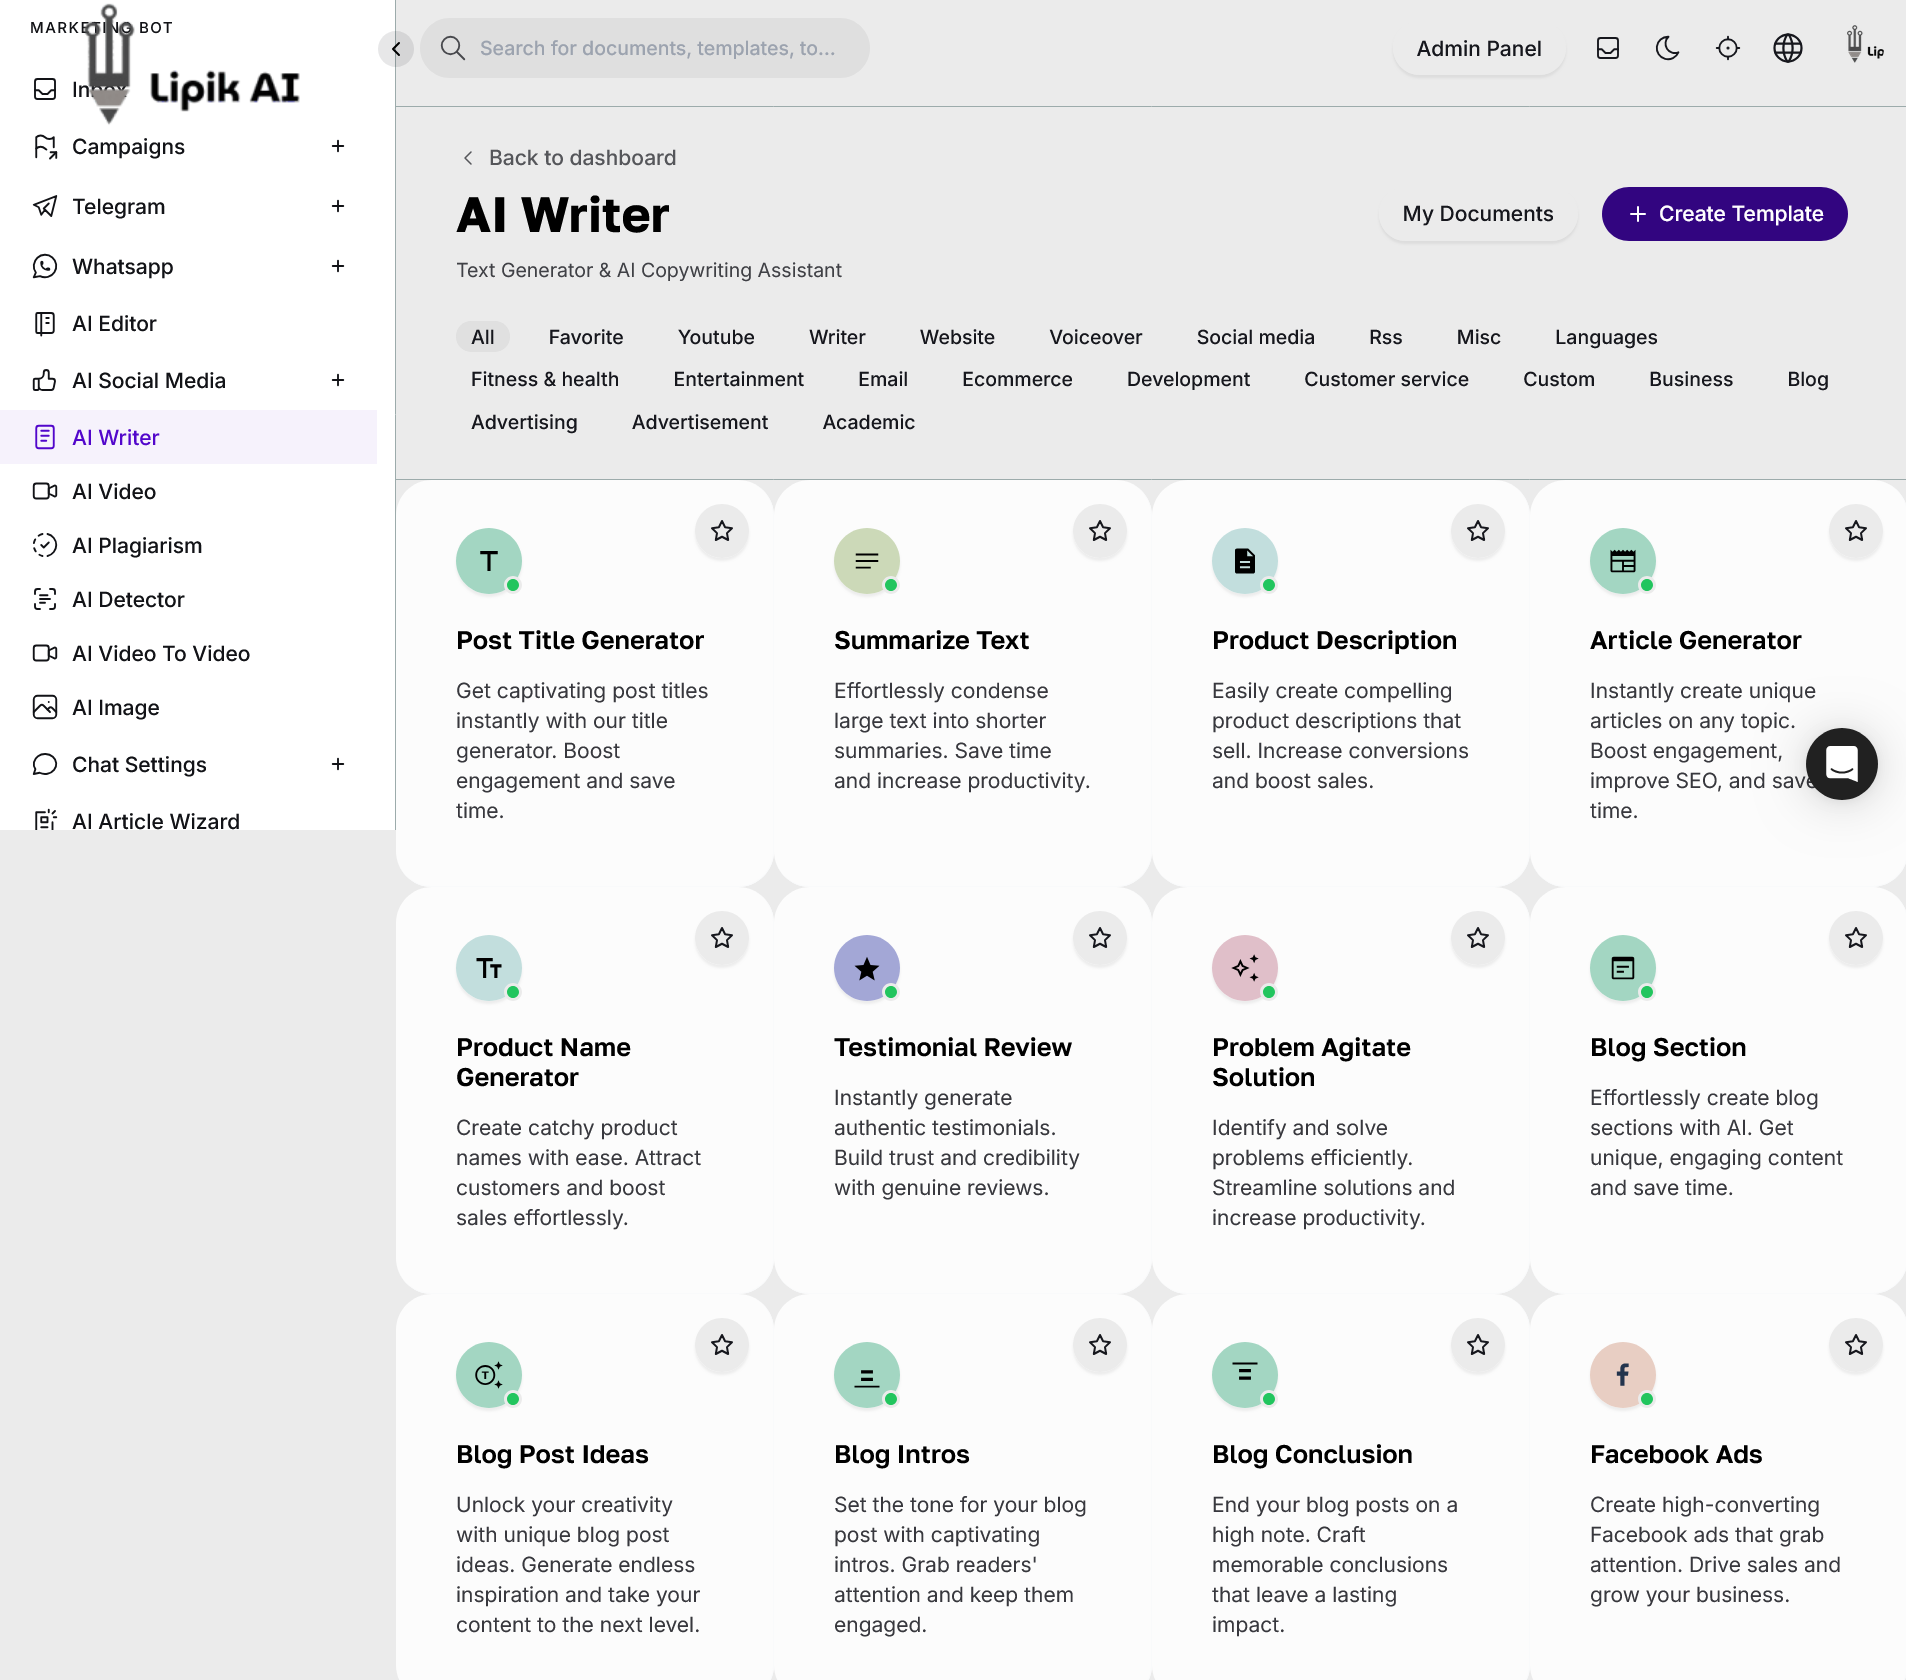1906x1680 pixels.
Task: Expand the Whatsapp submenu plus
Action: (x=338, y=266)
